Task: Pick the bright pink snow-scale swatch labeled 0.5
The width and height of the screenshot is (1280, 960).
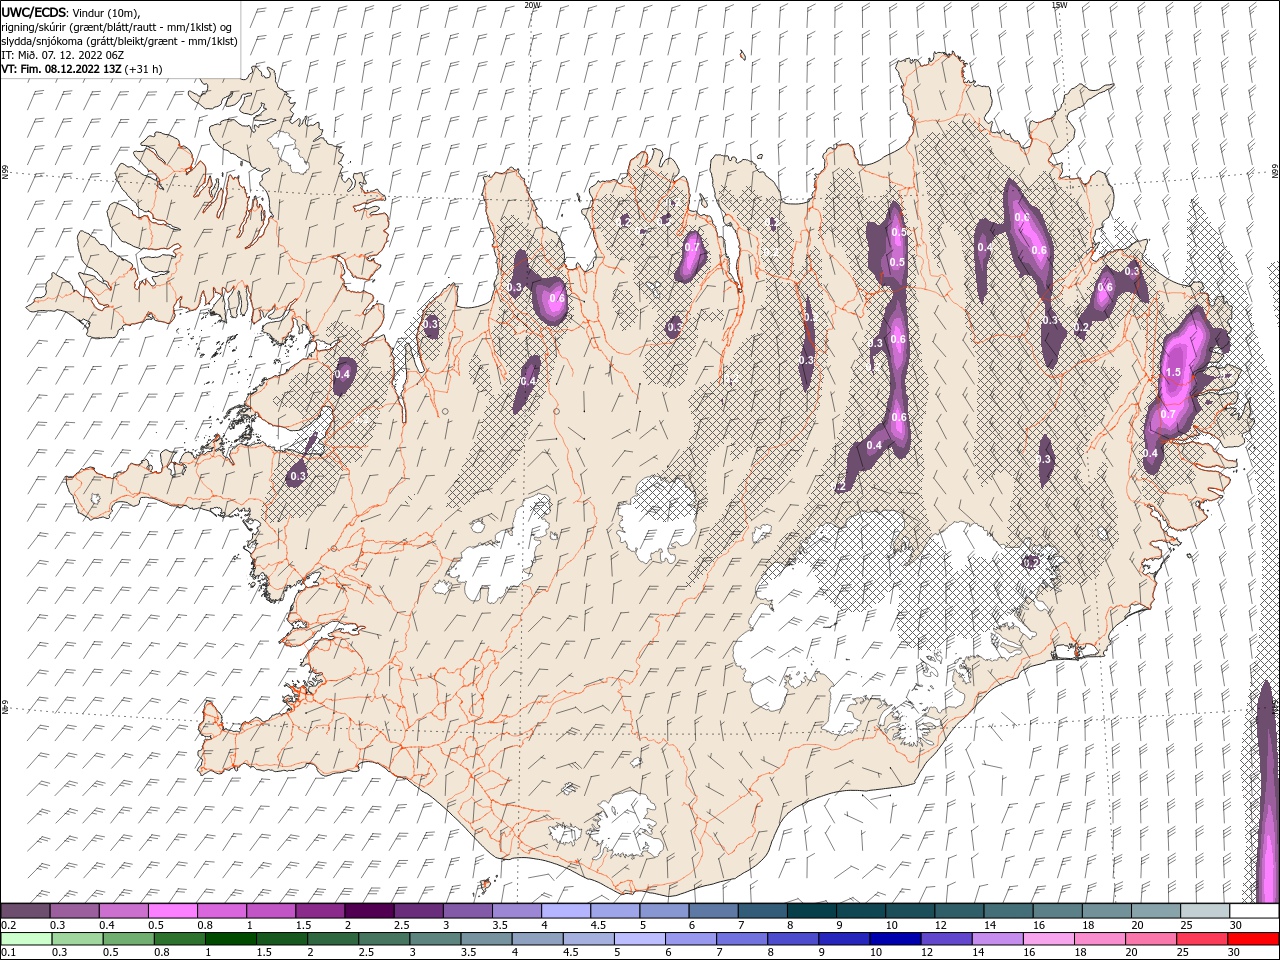Action: [173, 911]
